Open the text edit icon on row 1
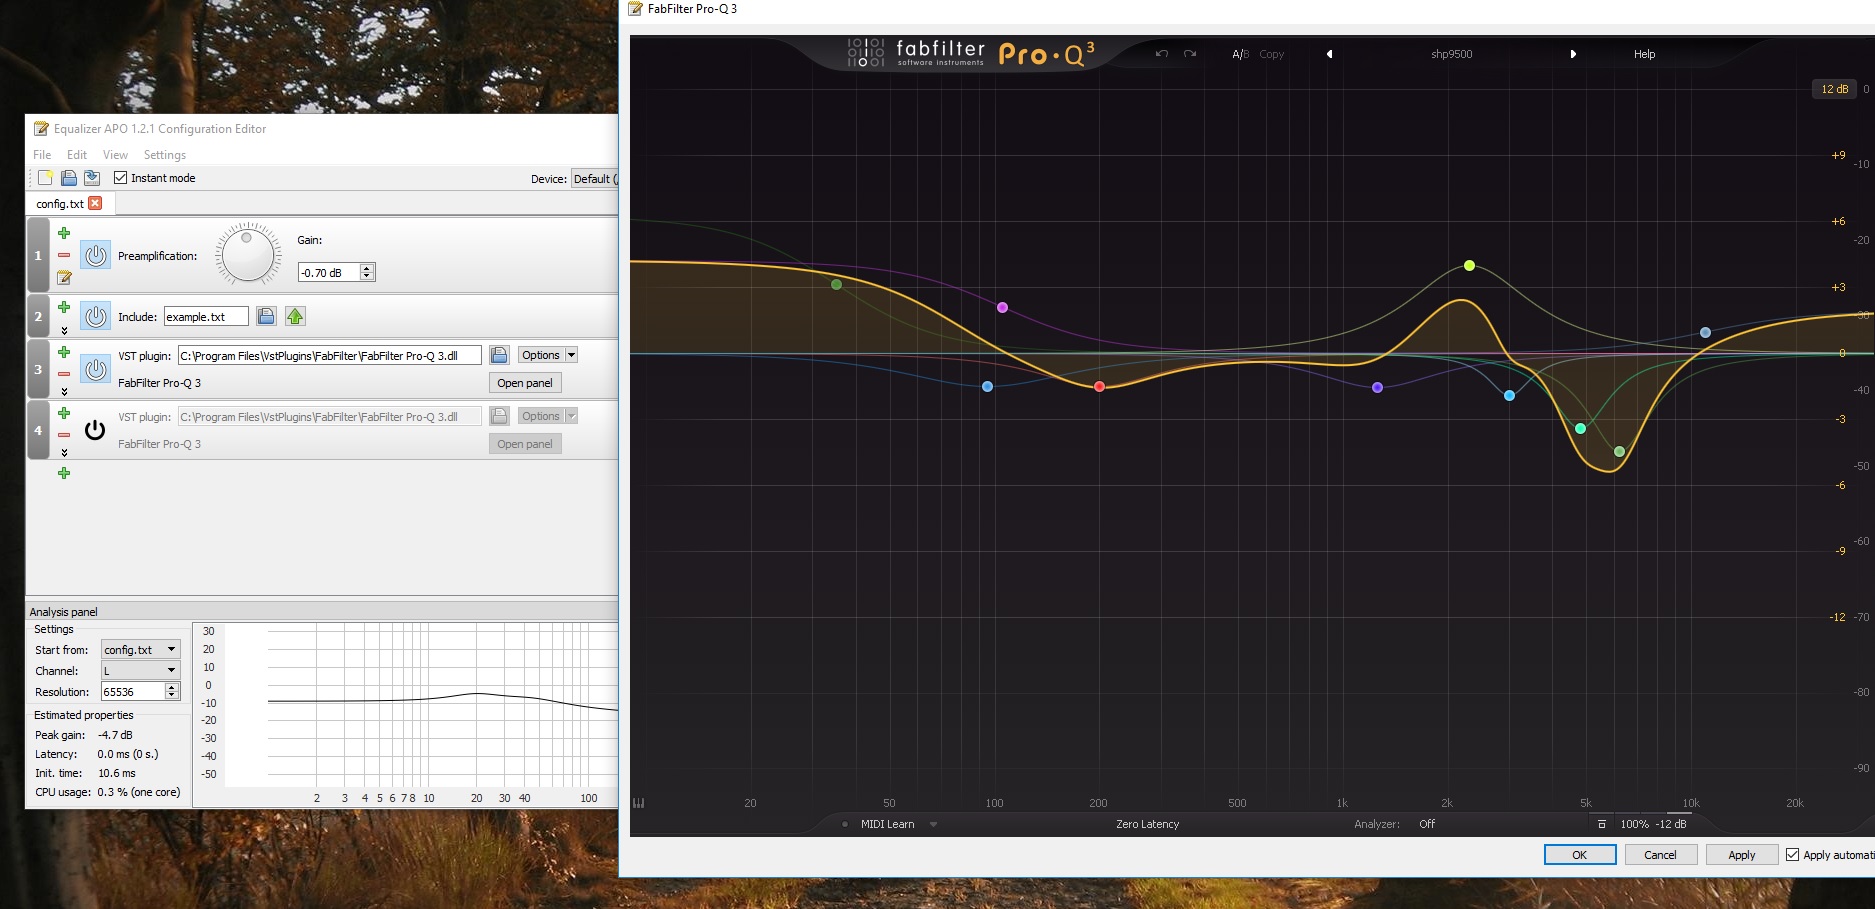The width and height of the screenshot is (1875, 909). (x=64, y=277)
